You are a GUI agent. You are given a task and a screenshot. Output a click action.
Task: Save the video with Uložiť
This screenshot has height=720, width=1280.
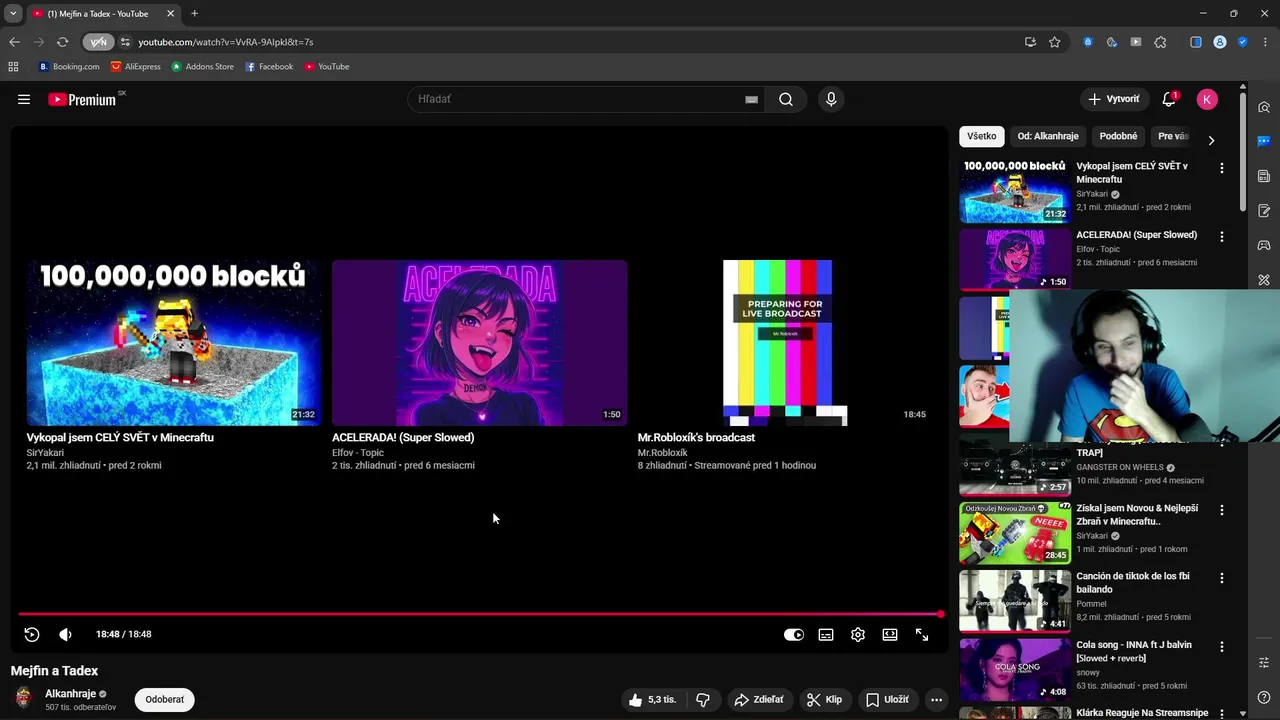point(887,700)
